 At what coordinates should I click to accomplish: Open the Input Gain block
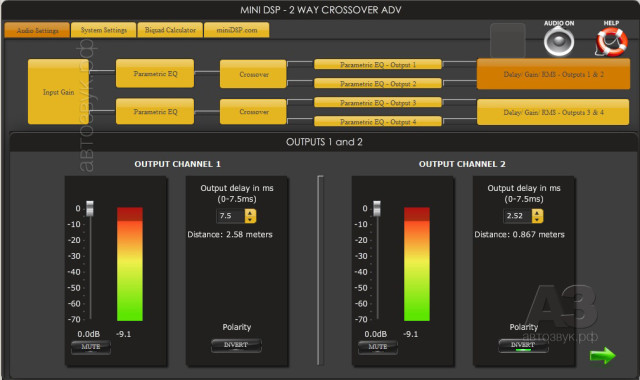(58, 92)
